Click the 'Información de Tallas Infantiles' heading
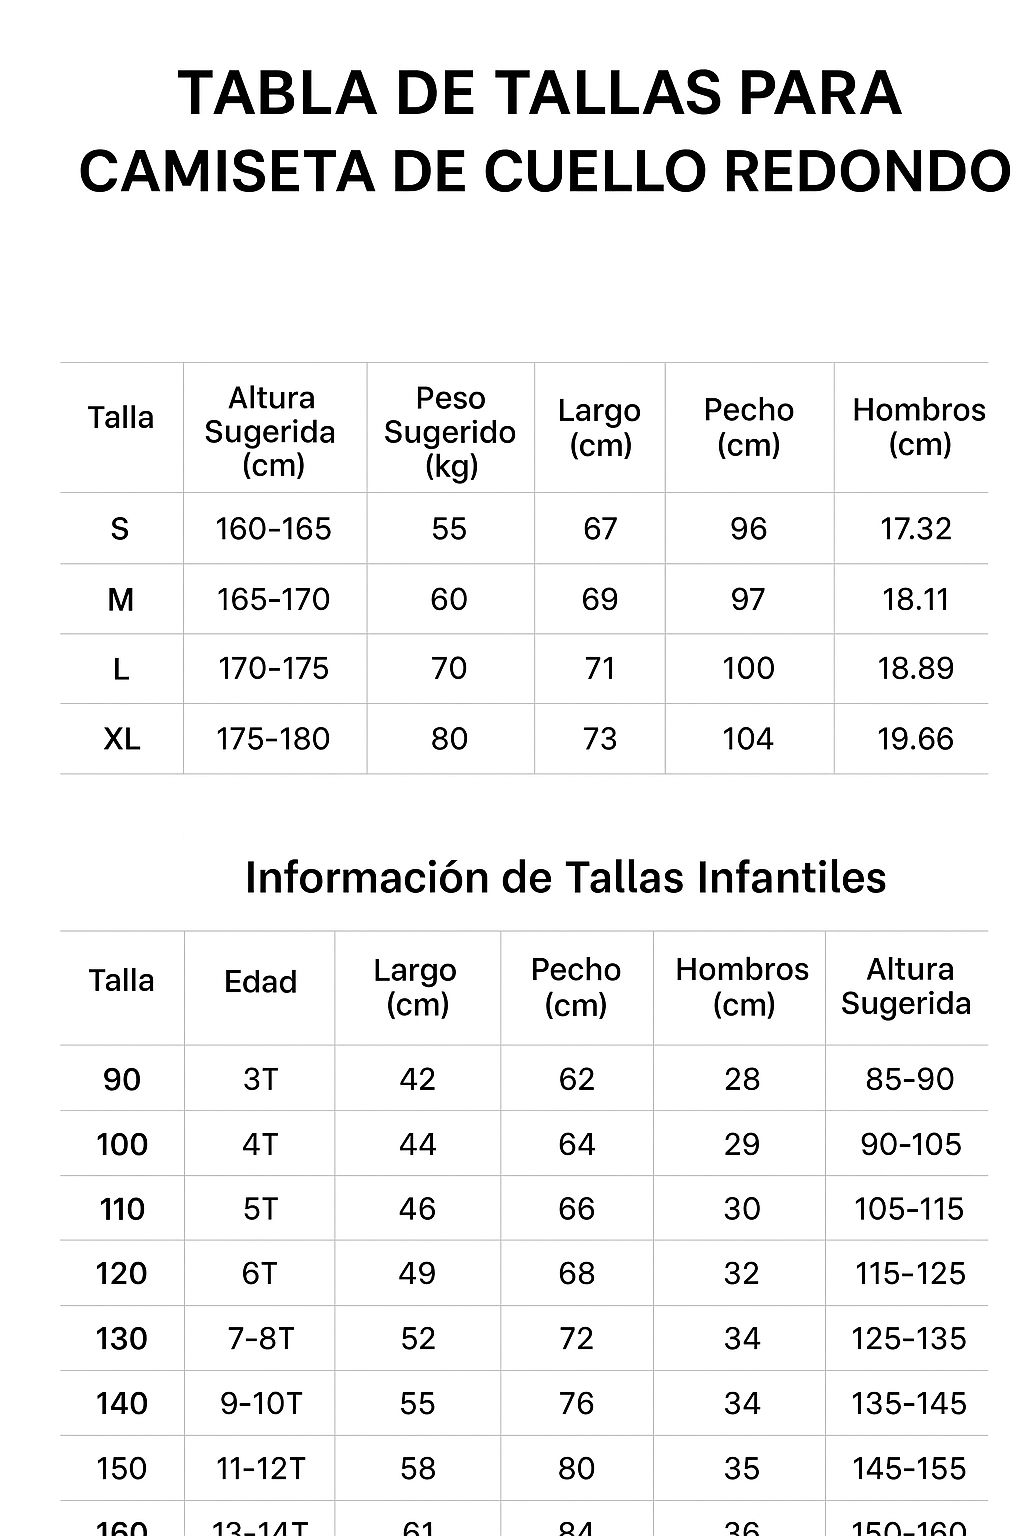The width and height of the screenshot is (1024, 1536). pos(565,877)
